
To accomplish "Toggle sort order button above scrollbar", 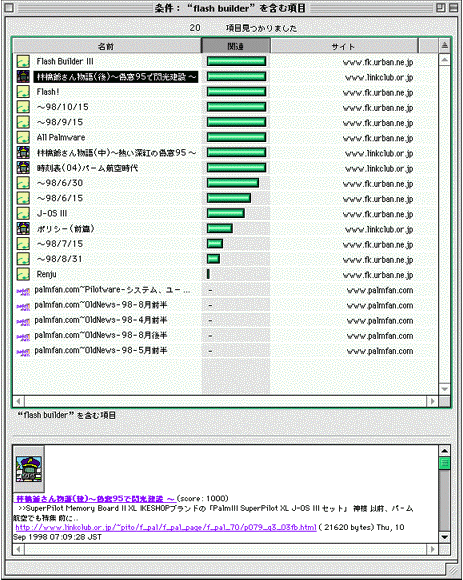I will pyautogui.click(x=445, y=46).
